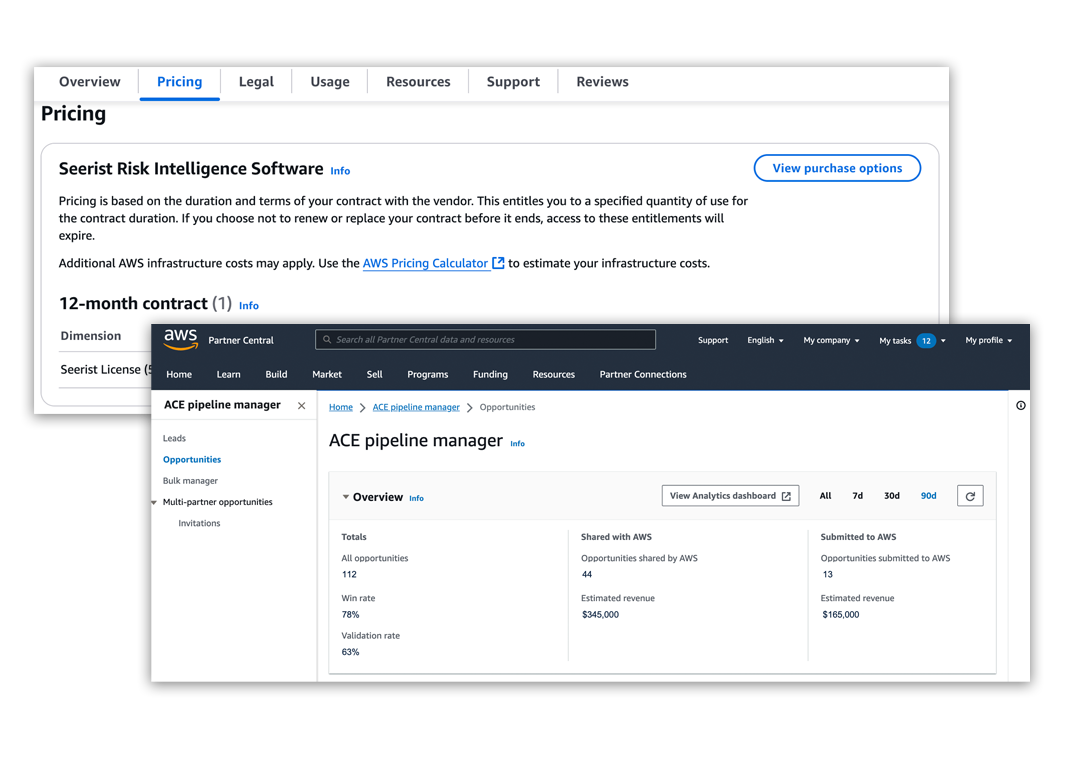This screenshot has height=766, width=1080.
Task: Click View Analytics dashboard button
Action: (x=730, y=496)
